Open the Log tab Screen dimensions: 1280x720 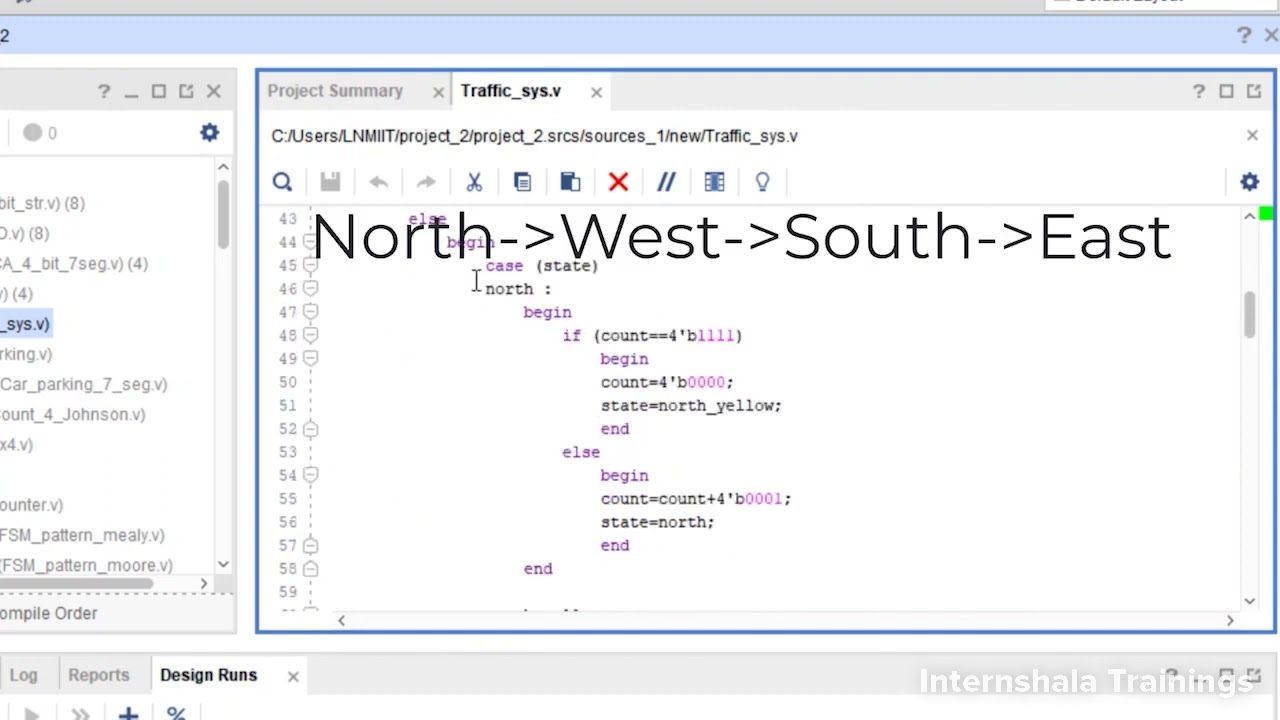[x=23, y=675]
